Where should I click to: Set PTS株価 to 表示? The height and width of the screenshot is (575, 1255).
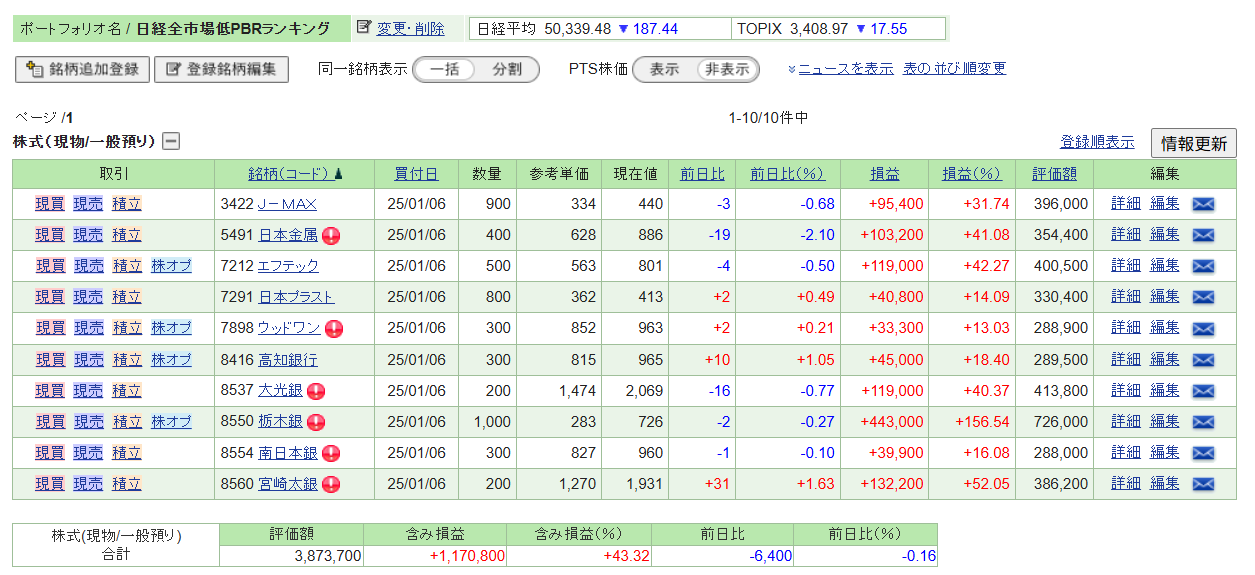click(664, 69)
